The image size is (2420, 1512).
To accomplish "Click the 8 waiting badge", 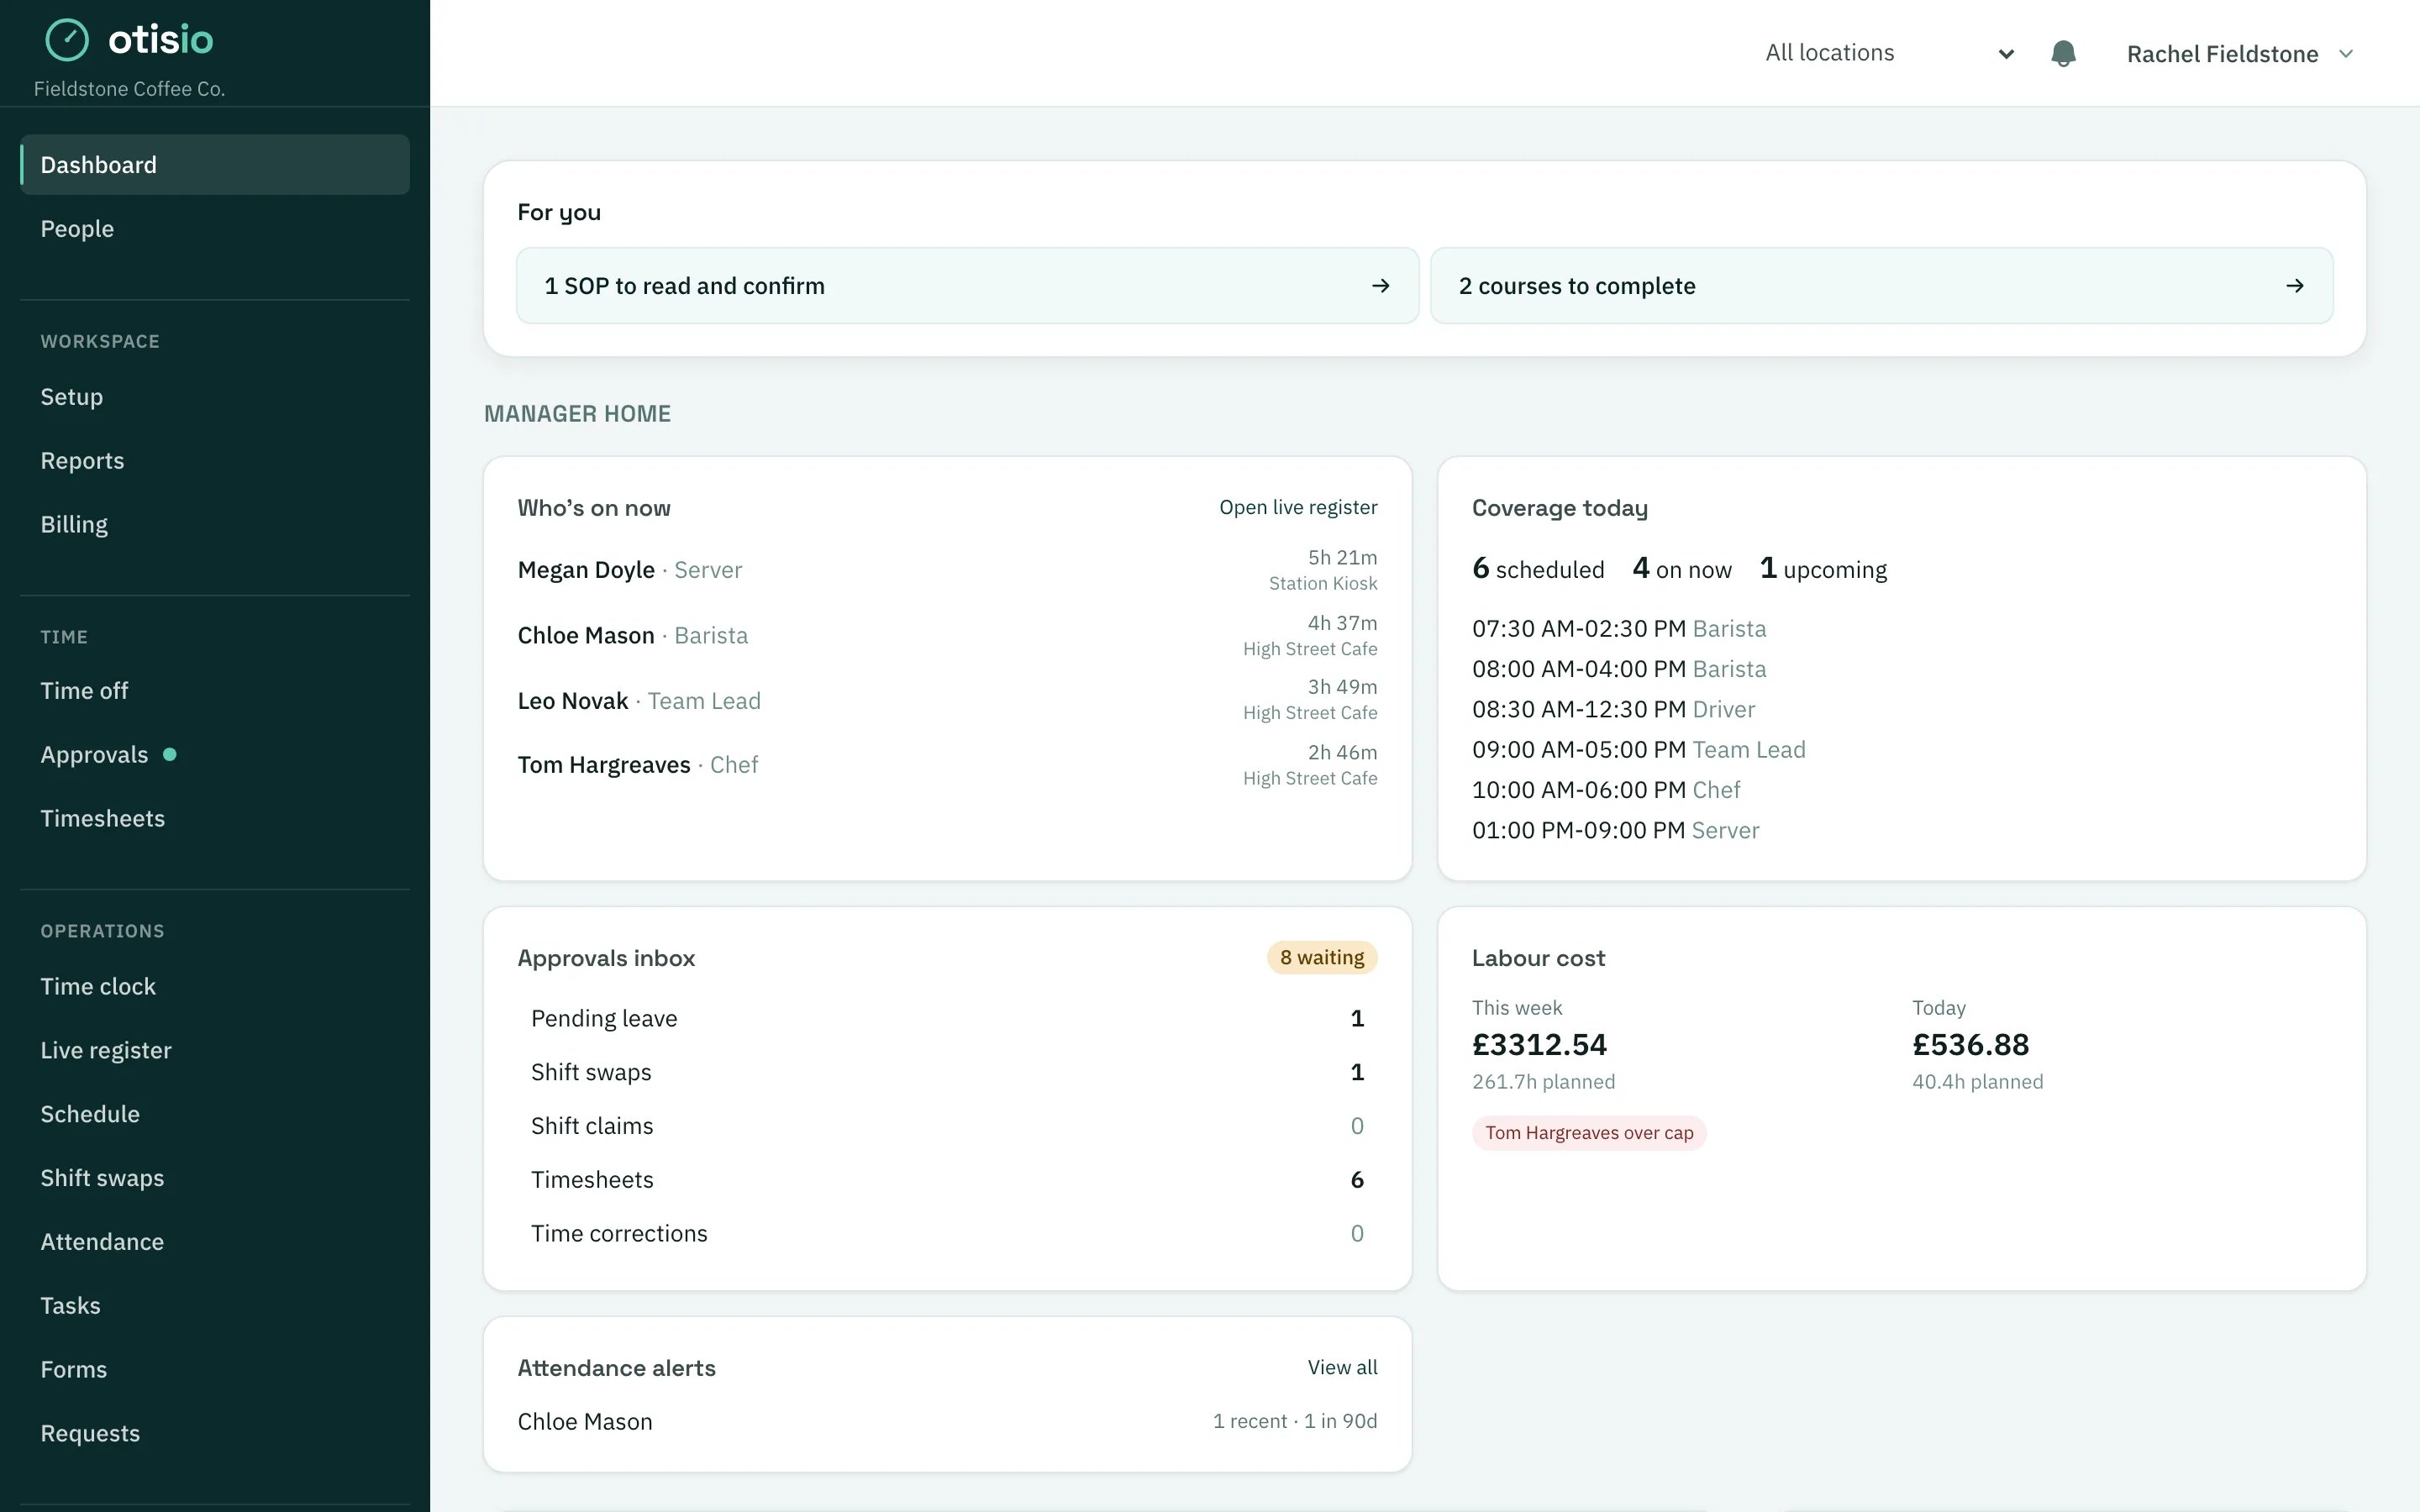I will pos(1322,958).
